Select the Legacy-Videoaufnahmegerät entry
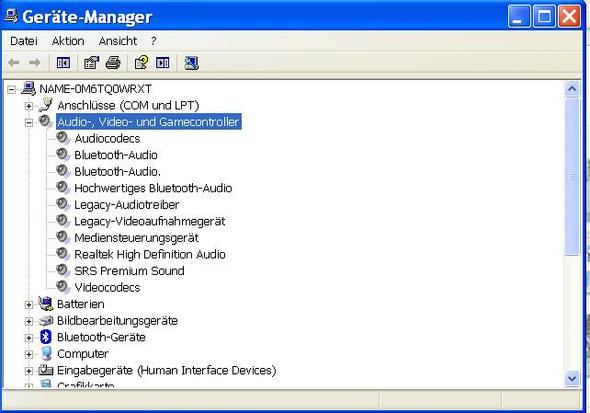 (150, 221)
